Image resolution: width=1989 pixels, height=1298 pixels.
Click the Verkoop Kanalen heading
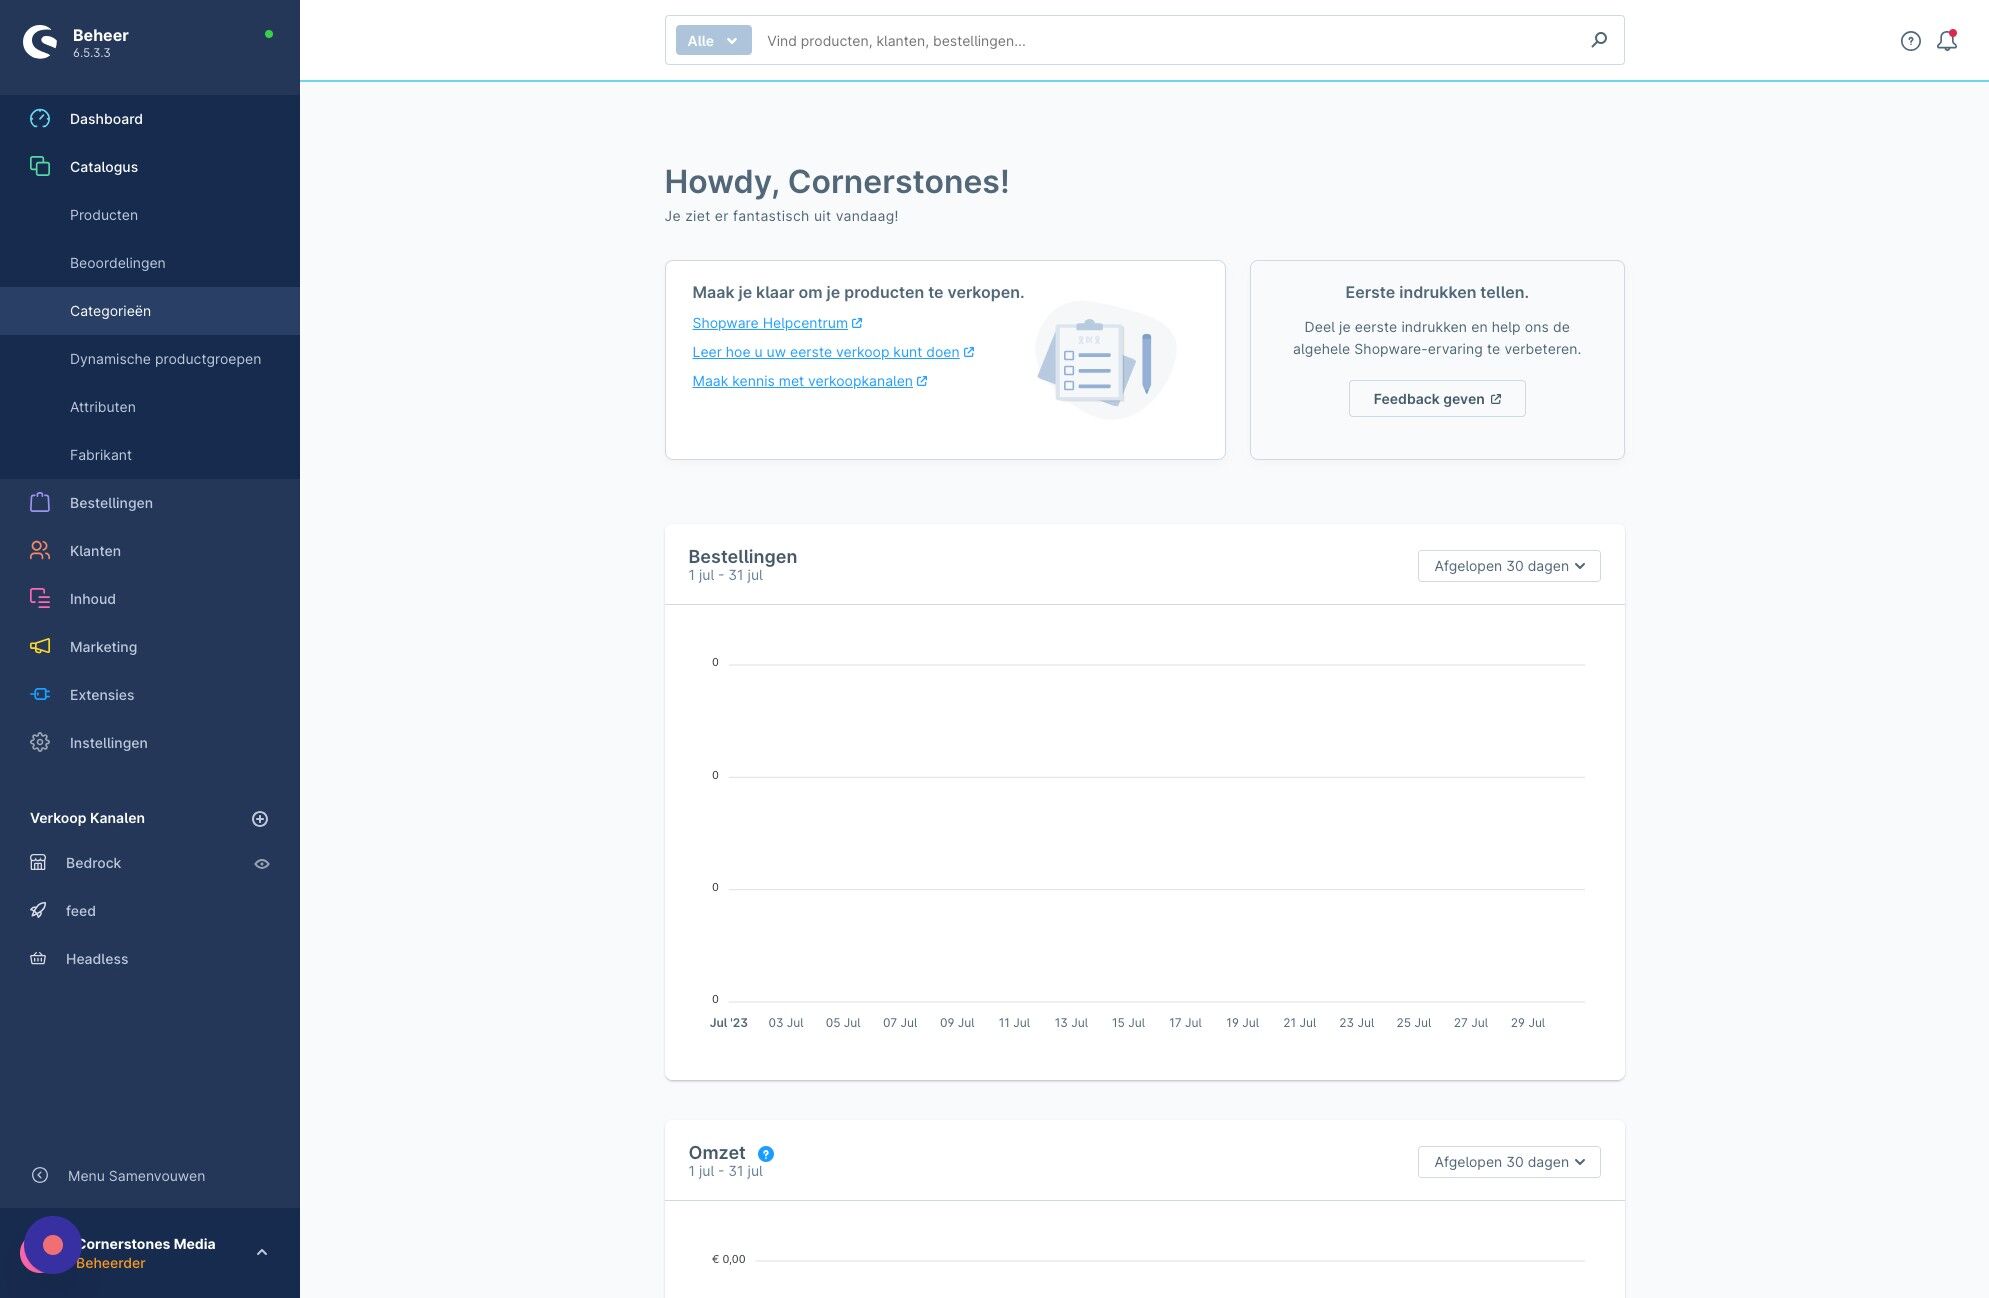[87, 818]
